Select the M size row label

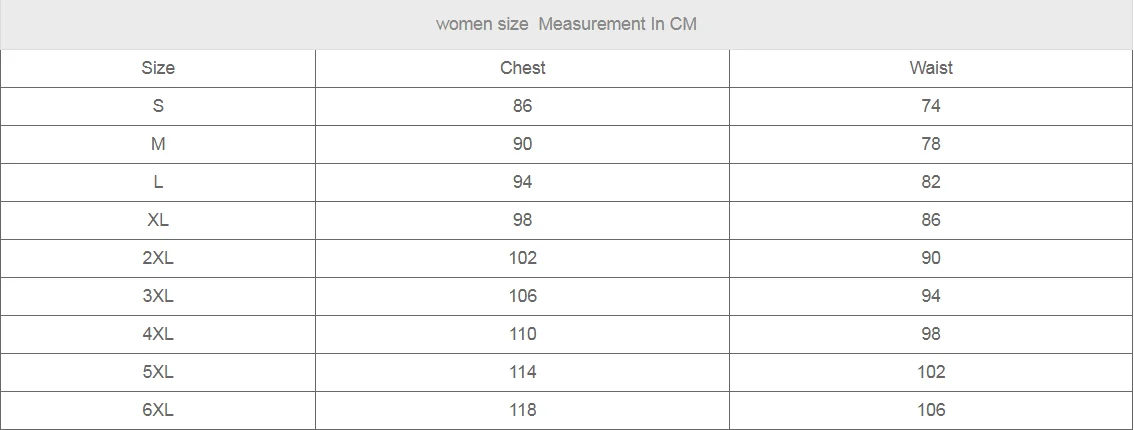click(158, 144)
